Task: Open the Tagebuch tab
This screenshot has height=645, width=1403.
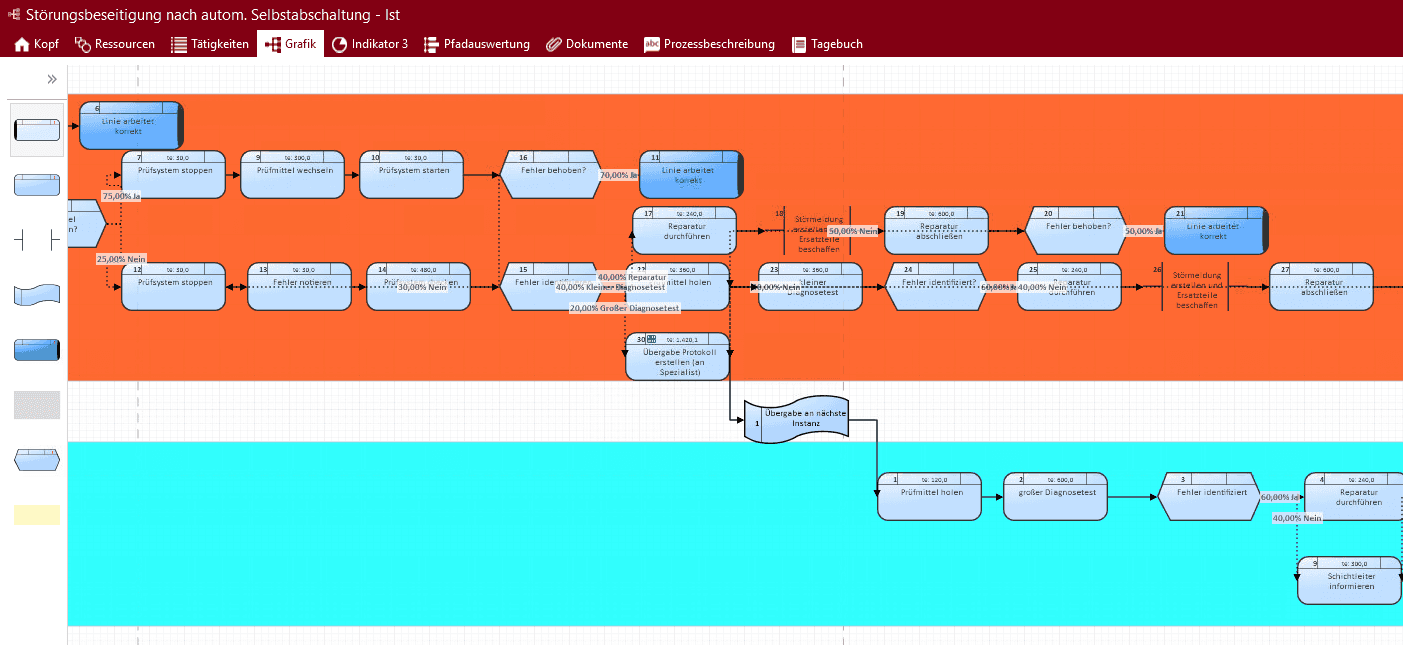Action: [827, 44]
